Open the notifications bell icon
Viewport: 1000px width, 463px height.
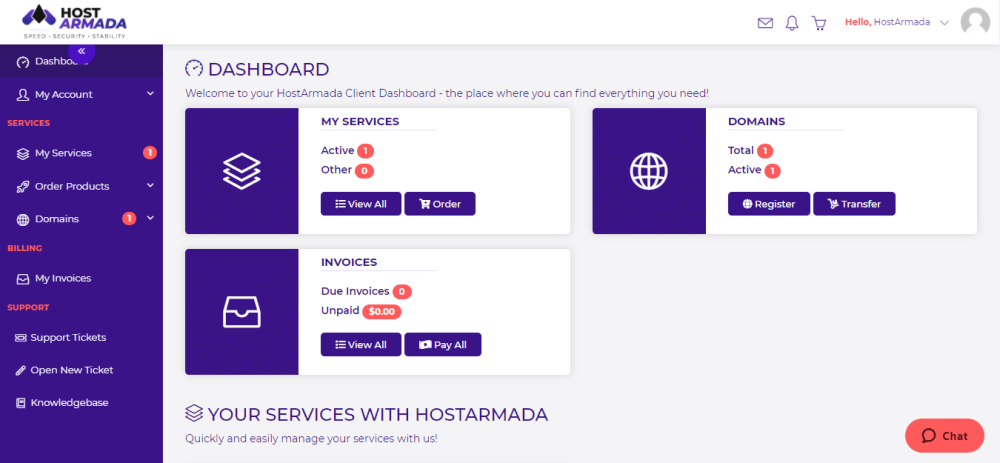(x=791, y=23)
